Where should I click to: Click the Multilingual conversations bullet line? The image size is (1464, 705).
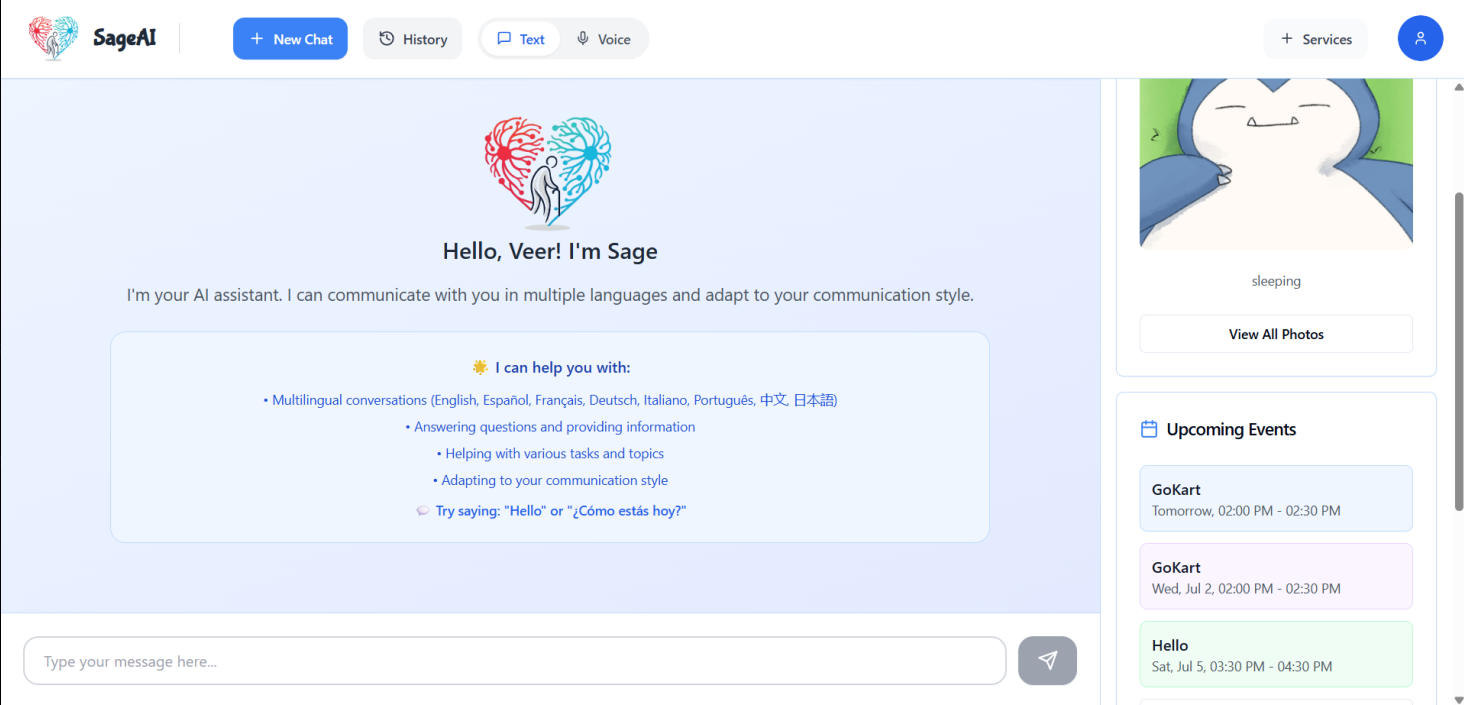[550, 400]
